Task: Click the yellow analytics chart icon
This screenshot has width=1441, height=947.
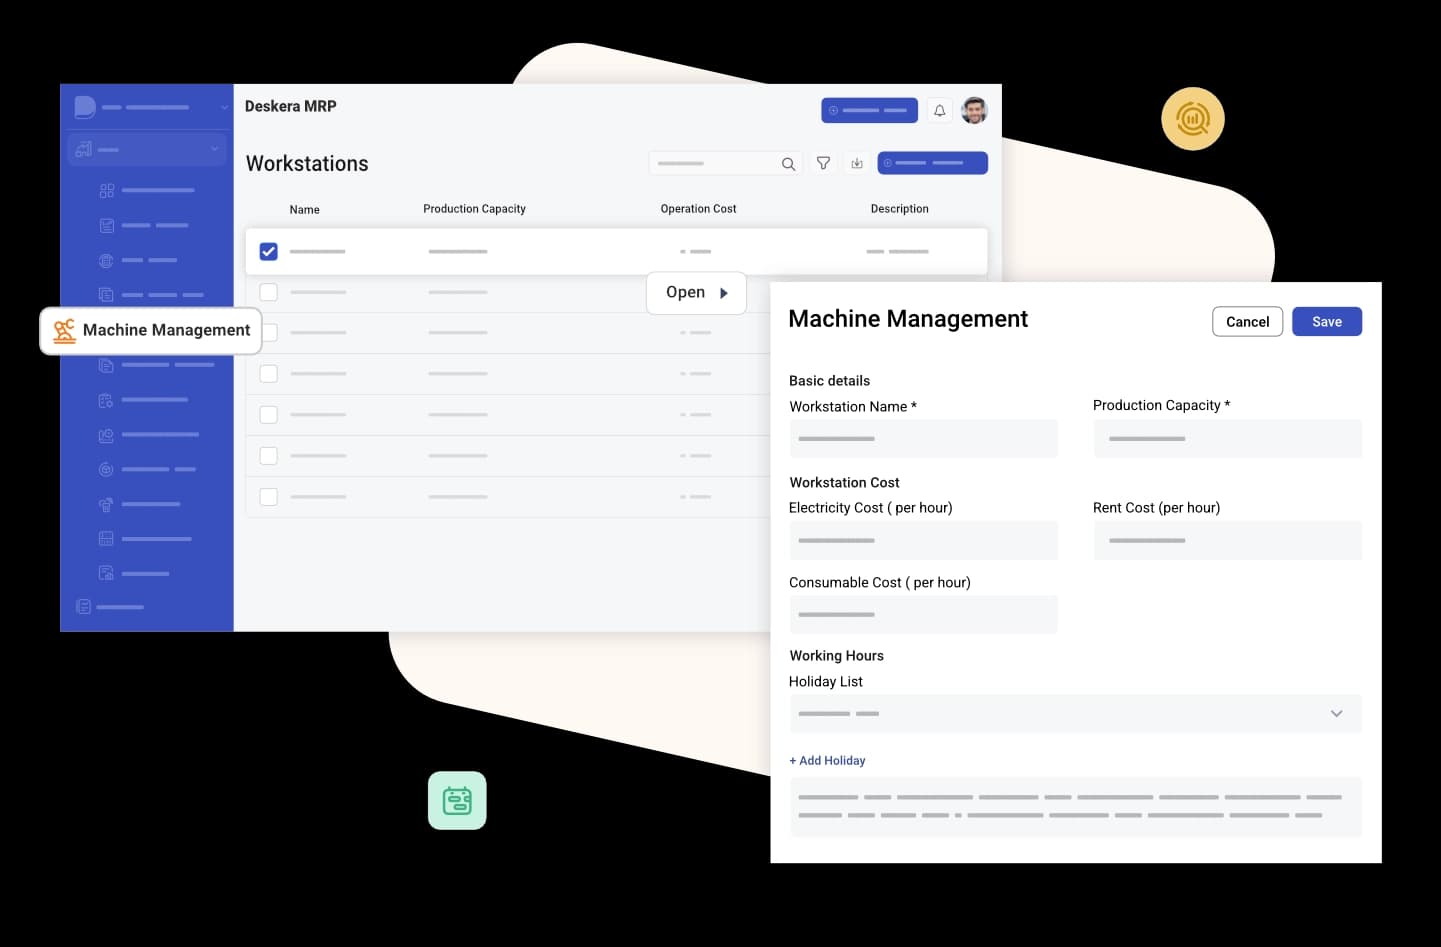Action: tap(1192, 119)
